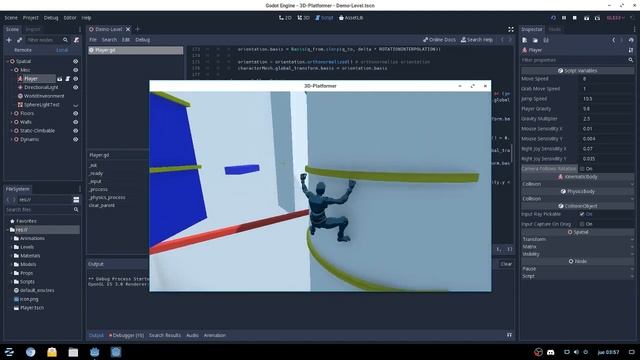The width and height of the screenshot is (640, 360).
Task: Switch to the Debugger bottom tab
Action: pos(127,335)
